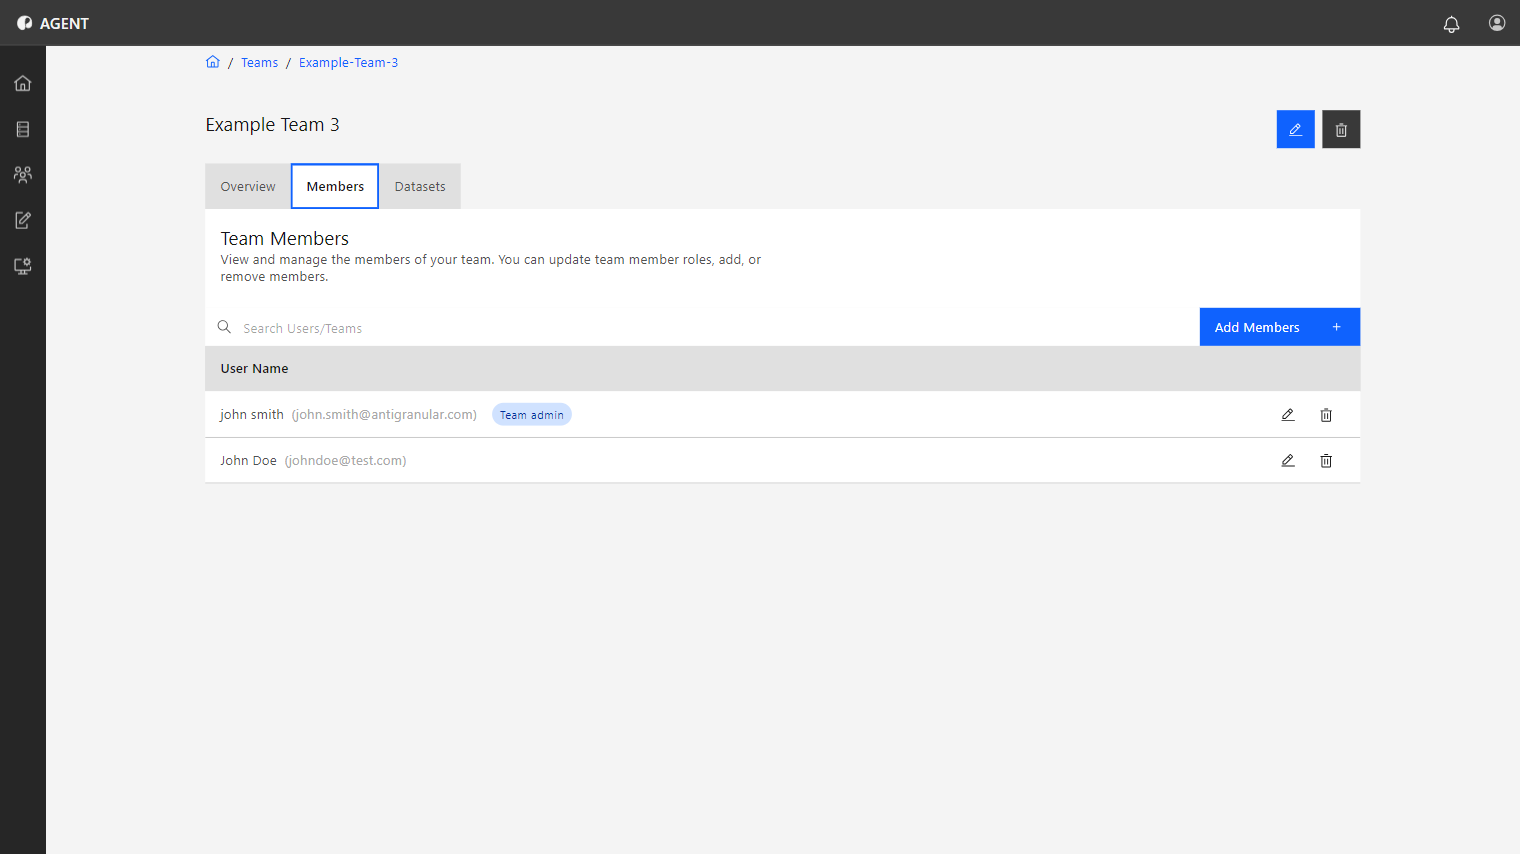Click Add Members button
Screen dimensions: 1520x854
click(1279, 327)
